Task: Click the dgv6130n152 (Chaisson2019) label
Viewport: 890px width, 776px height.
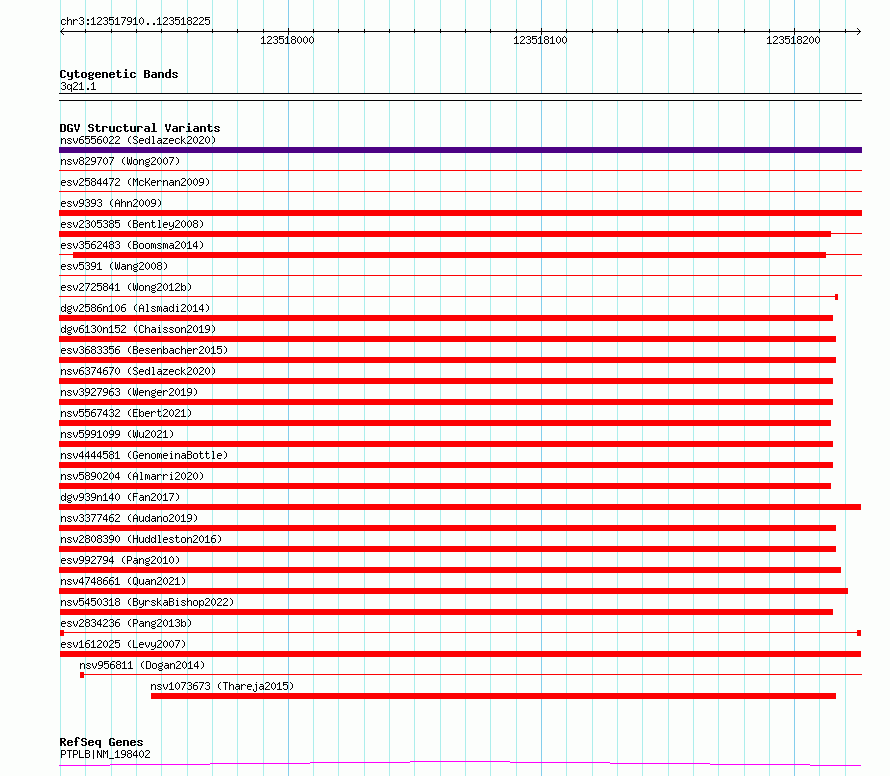Action: (x=138, y=329)
